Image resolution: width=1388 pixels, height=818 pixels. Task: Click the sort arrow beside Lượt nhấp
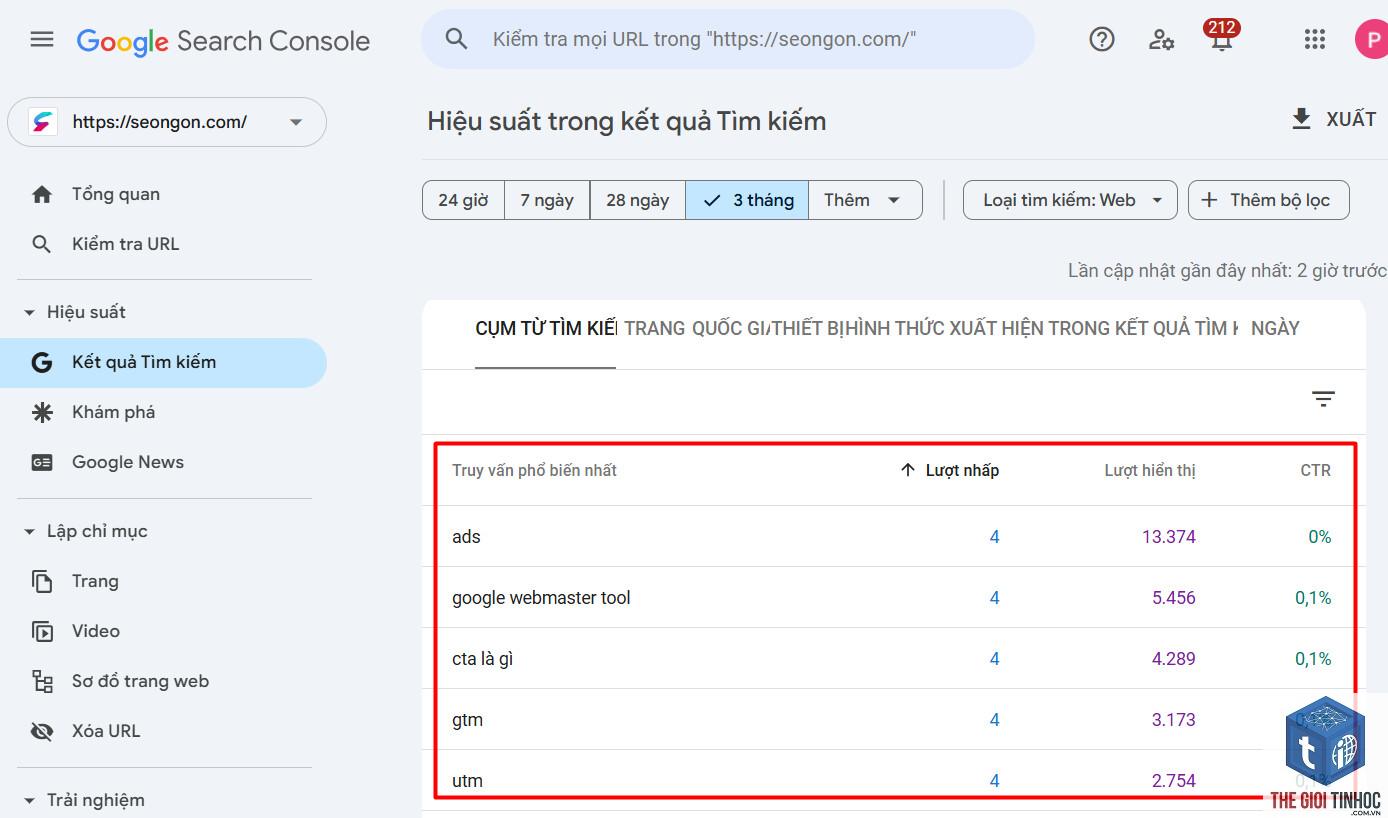click(908, 470)
